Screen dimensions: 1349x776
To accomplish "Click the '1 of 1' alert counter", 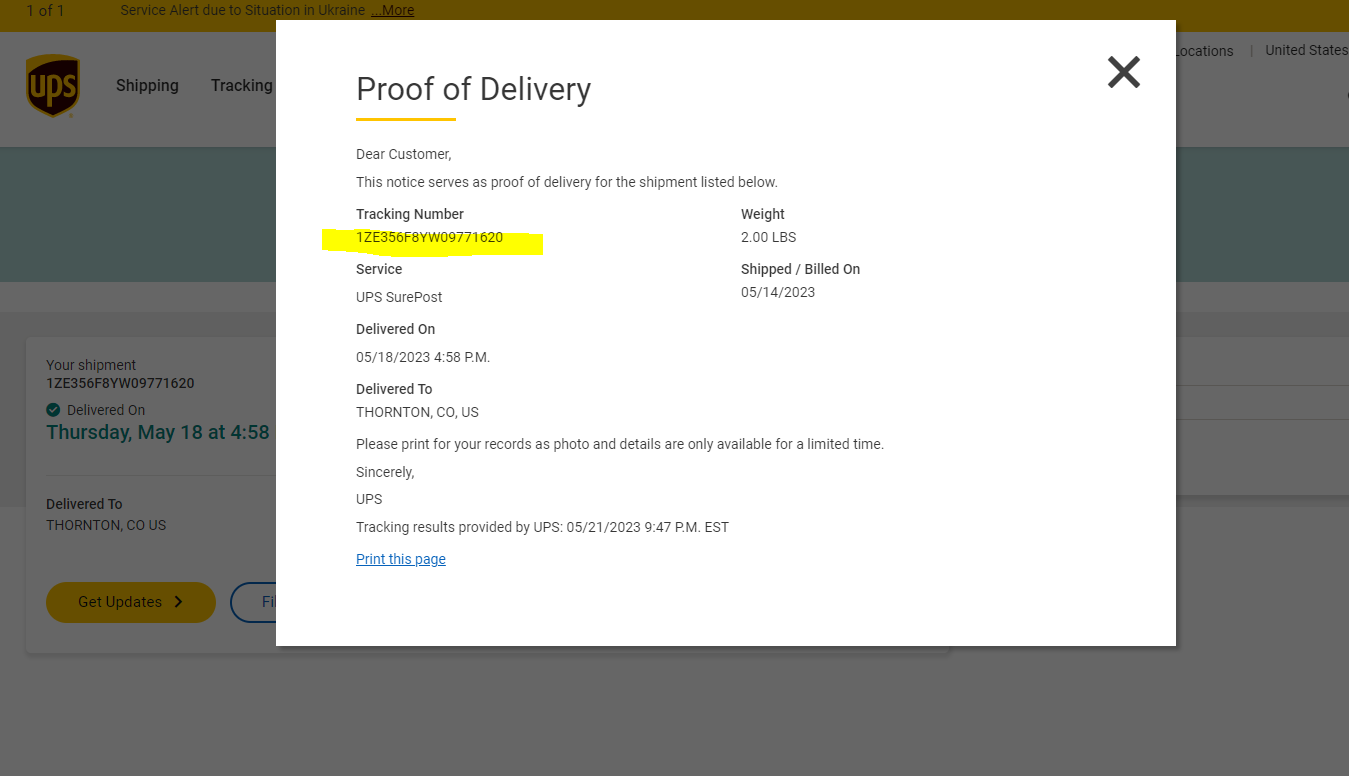I will point(45,10).
